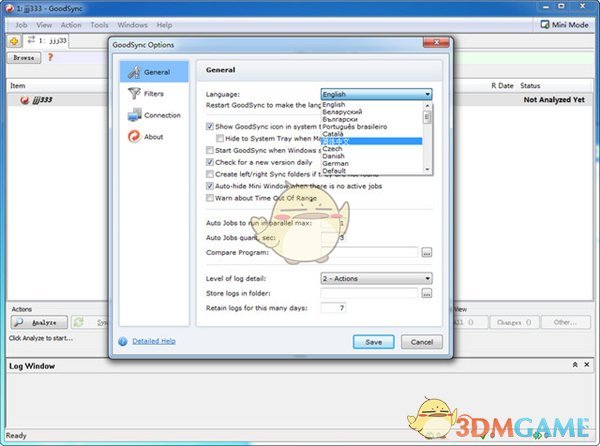Click the Browse button

tap(24, 58)
